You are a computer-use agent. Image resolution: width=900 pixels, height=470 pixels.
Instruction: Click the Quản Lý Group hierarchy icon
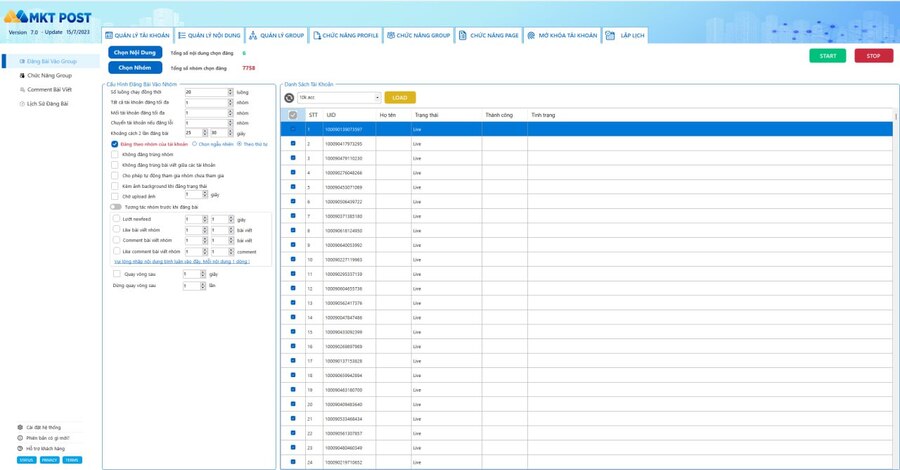[x=253, y=36]
